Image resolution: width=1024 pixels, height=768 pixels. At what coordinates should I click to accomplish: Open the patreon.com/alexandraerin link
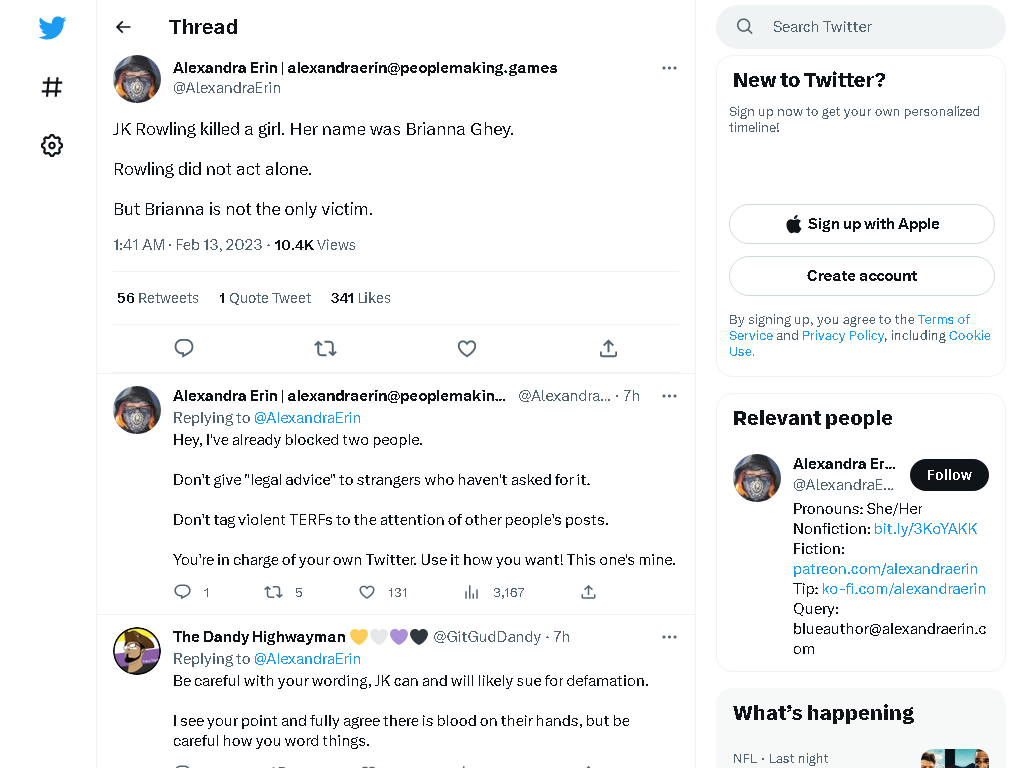[885, 569]
